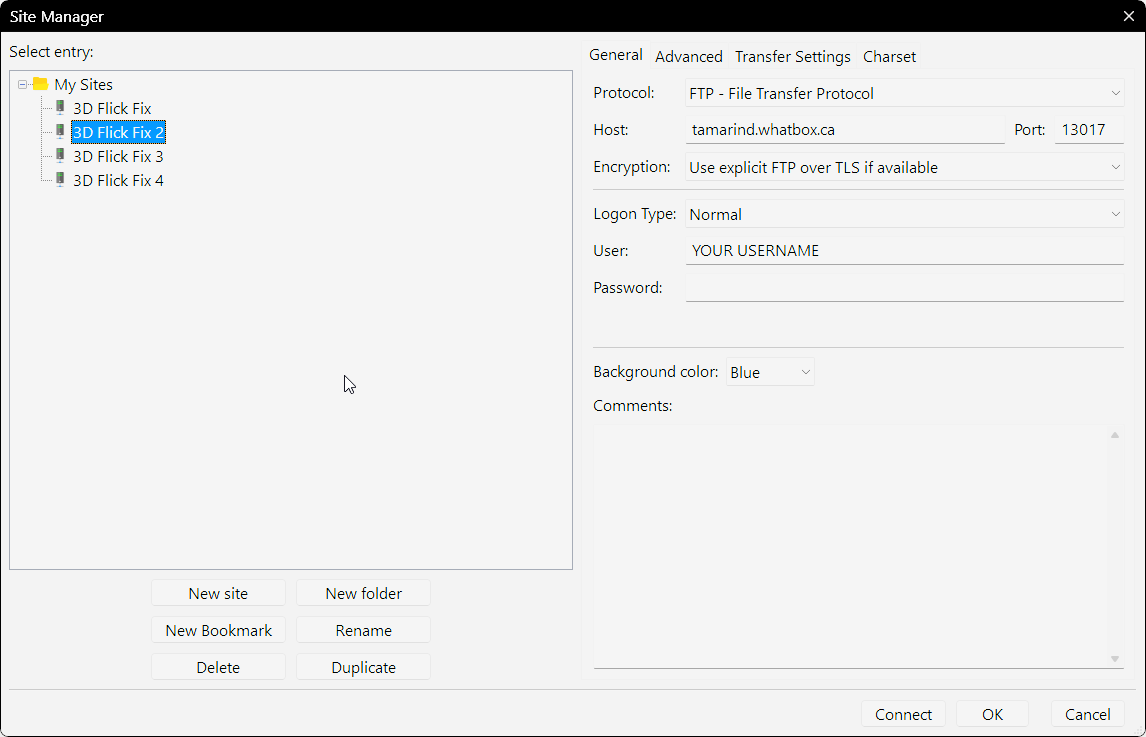This screenshot has width=1146, height=737.
Task: Select the 3D Flick Fix 2 site entry
Action: (118, 132)
